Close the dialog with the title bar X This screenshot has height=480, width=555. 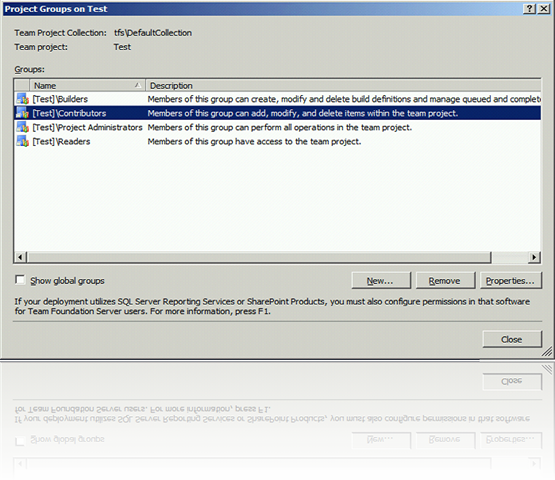pyautogui.click(x=544, y=9)
